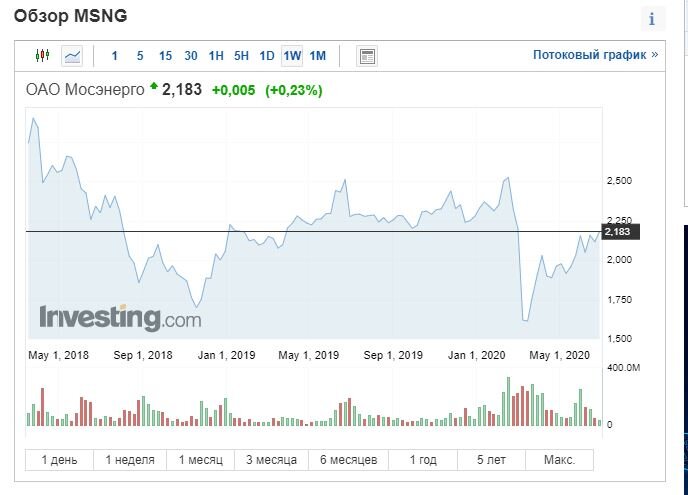This screenshot has height=495, width=688.
Task: Choose the 1 месяц range
Action: click(201, 460)
